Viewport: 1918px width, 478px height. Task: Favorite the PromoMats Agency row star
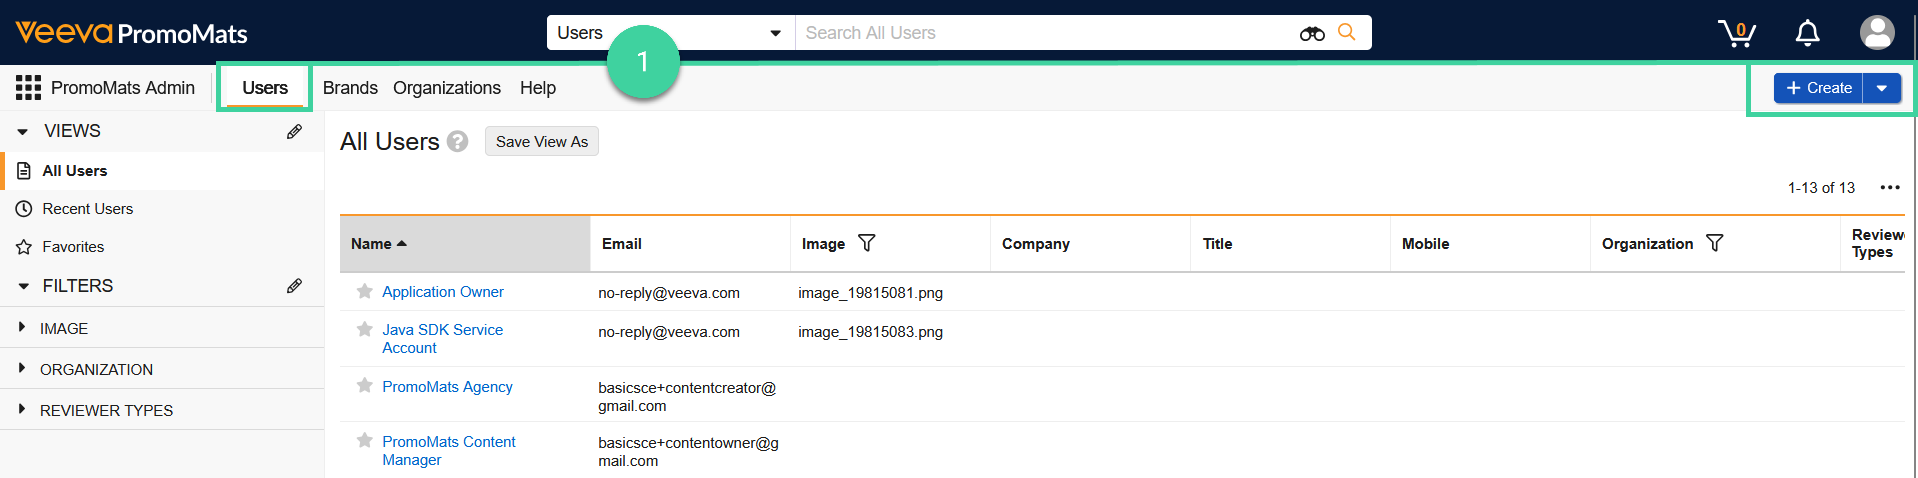(365, 386)
